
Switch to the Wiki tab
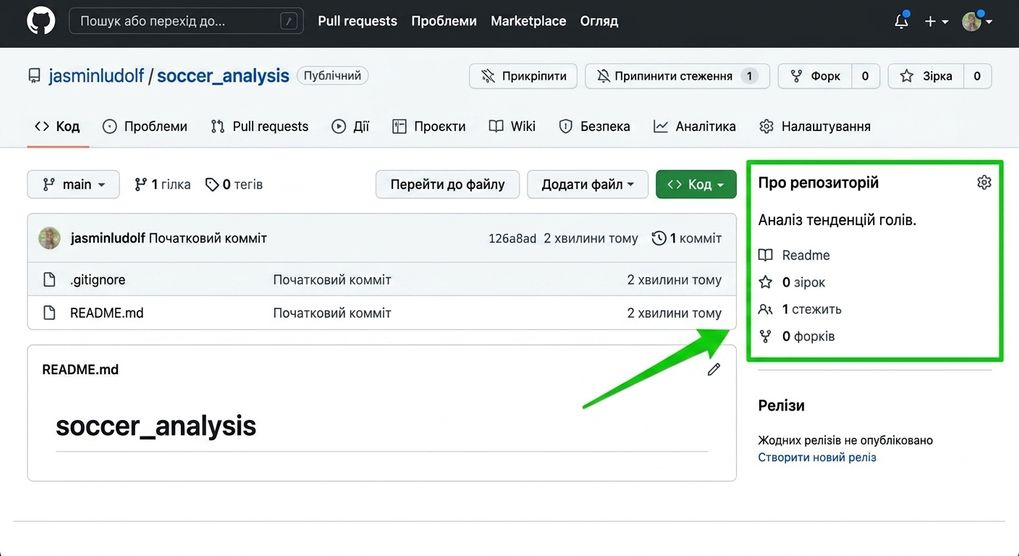512,126
